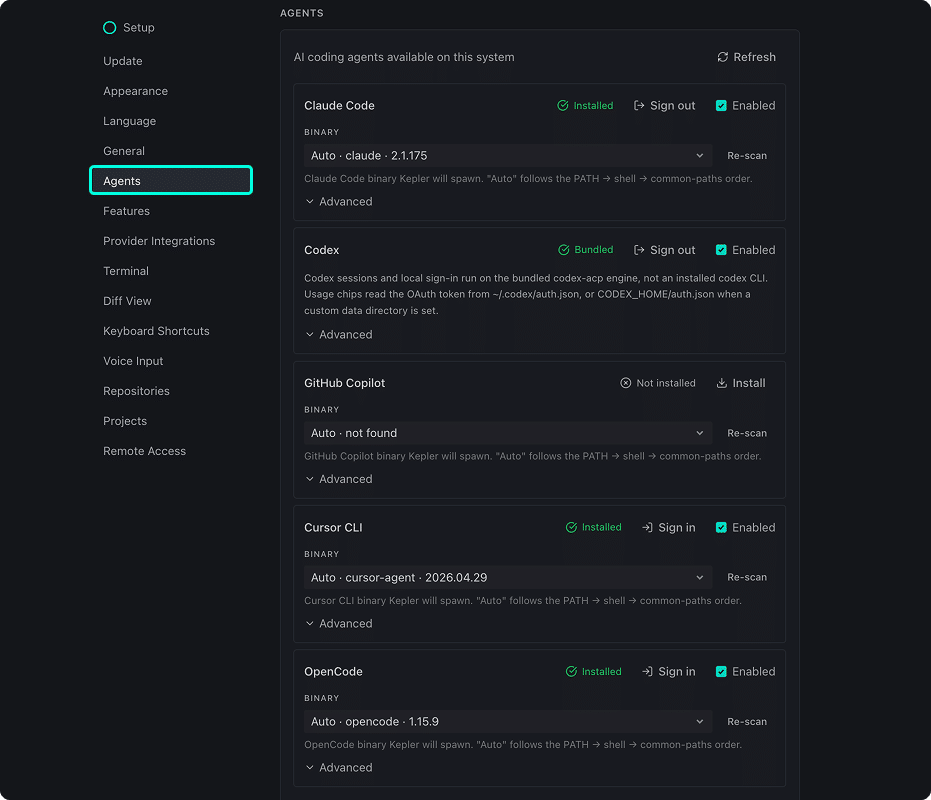The height and width of the screenshot is (800, 931).
Task: Open the GitHub Copilot binary dropdown
Action: click(x=508, y=433)
